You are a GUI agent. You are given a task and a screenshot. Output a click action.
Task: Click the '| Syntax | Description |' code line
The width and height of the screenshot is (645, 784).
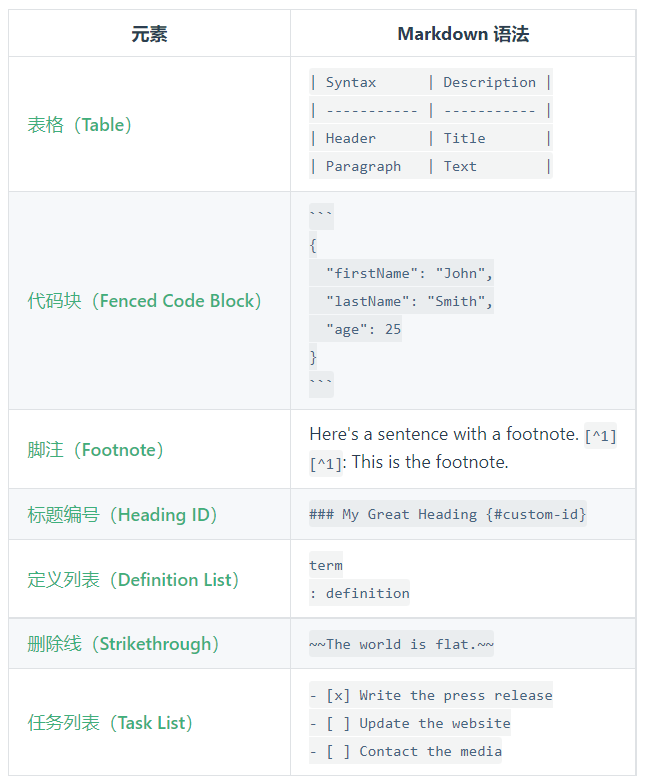tap(430, 82)
